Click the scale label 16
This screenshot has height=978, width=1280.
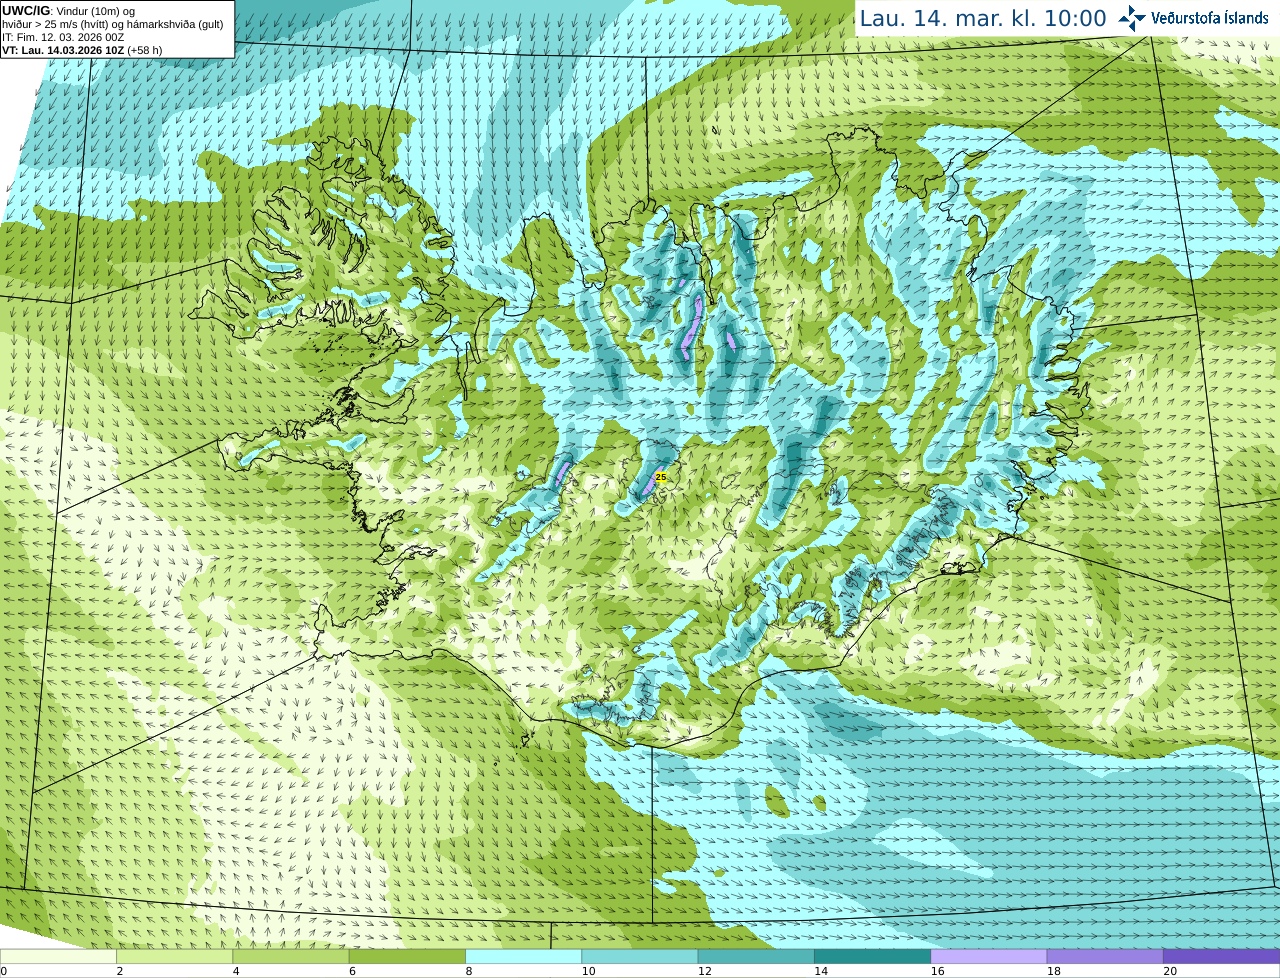[937, 971]
